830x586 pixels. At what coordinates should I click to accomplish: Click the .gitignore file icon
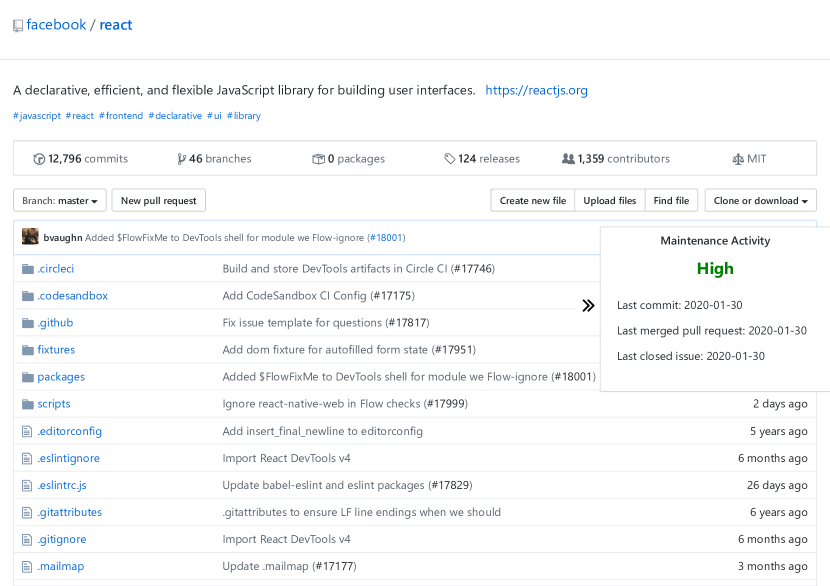pos(27,539)
